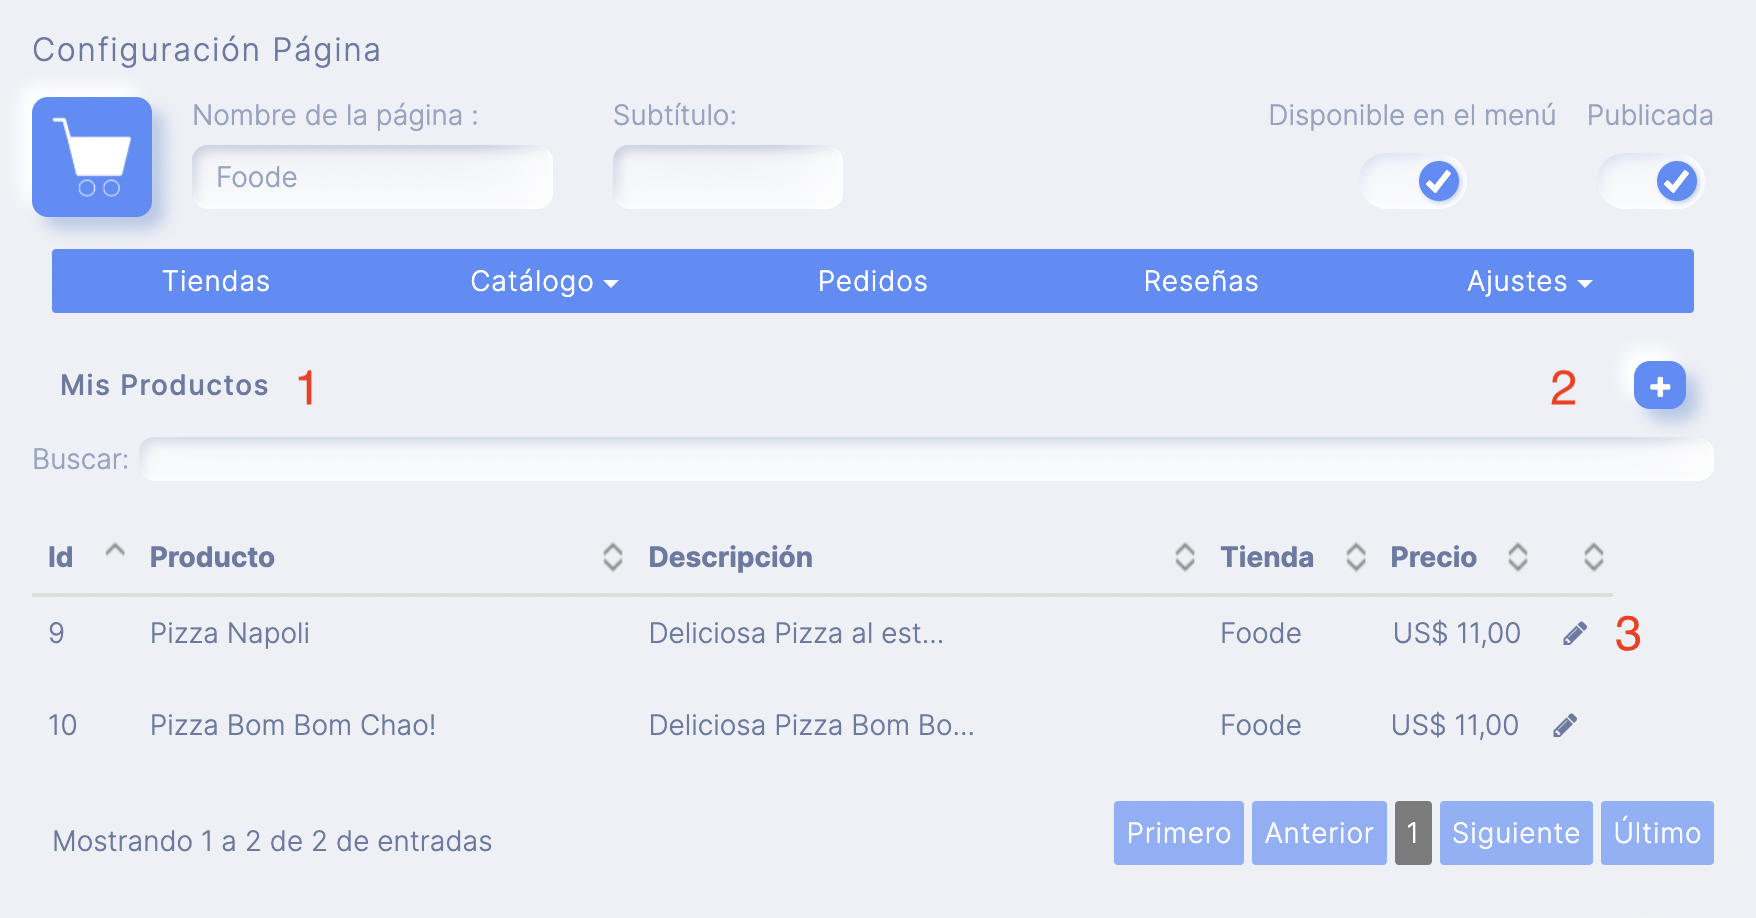Go to Siguiente page
1756x918 pixels.
pyautogui.click(x=1516, y=833)
